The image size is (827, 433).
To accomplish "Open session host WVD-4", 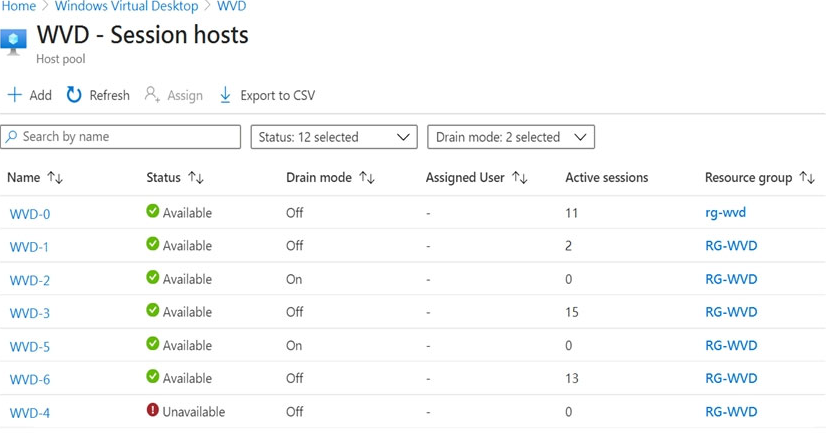I will pyautogui.click(x=29, y=412).
